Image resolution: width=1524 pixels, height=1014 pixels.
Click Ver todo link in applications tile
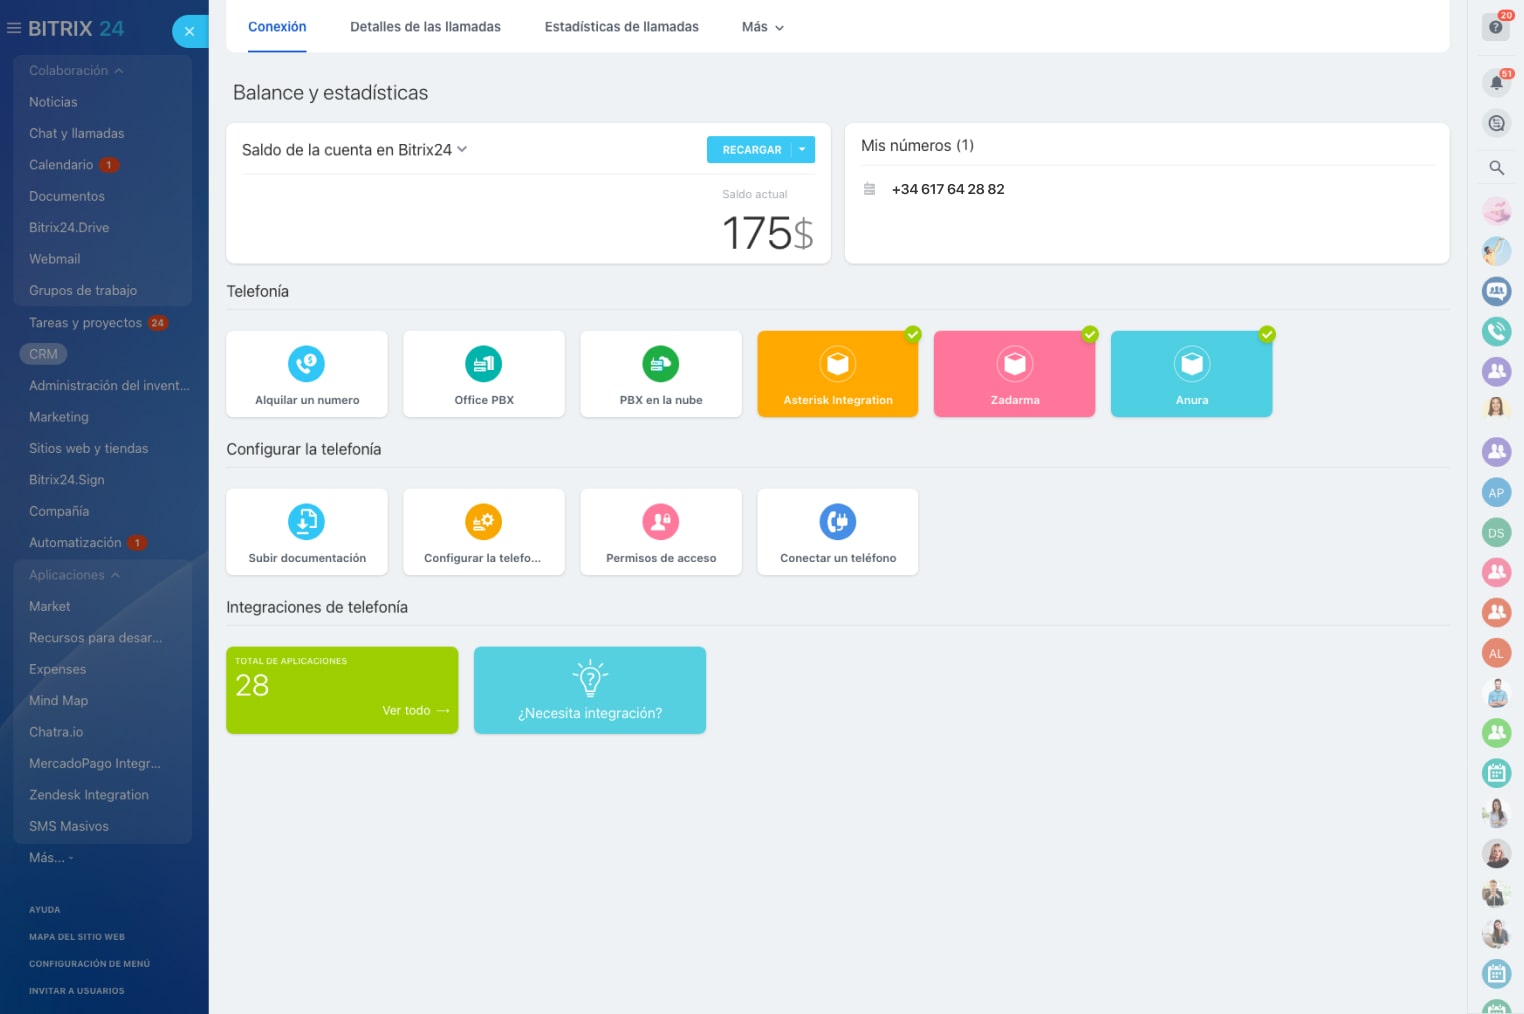(x=415, y=711)
